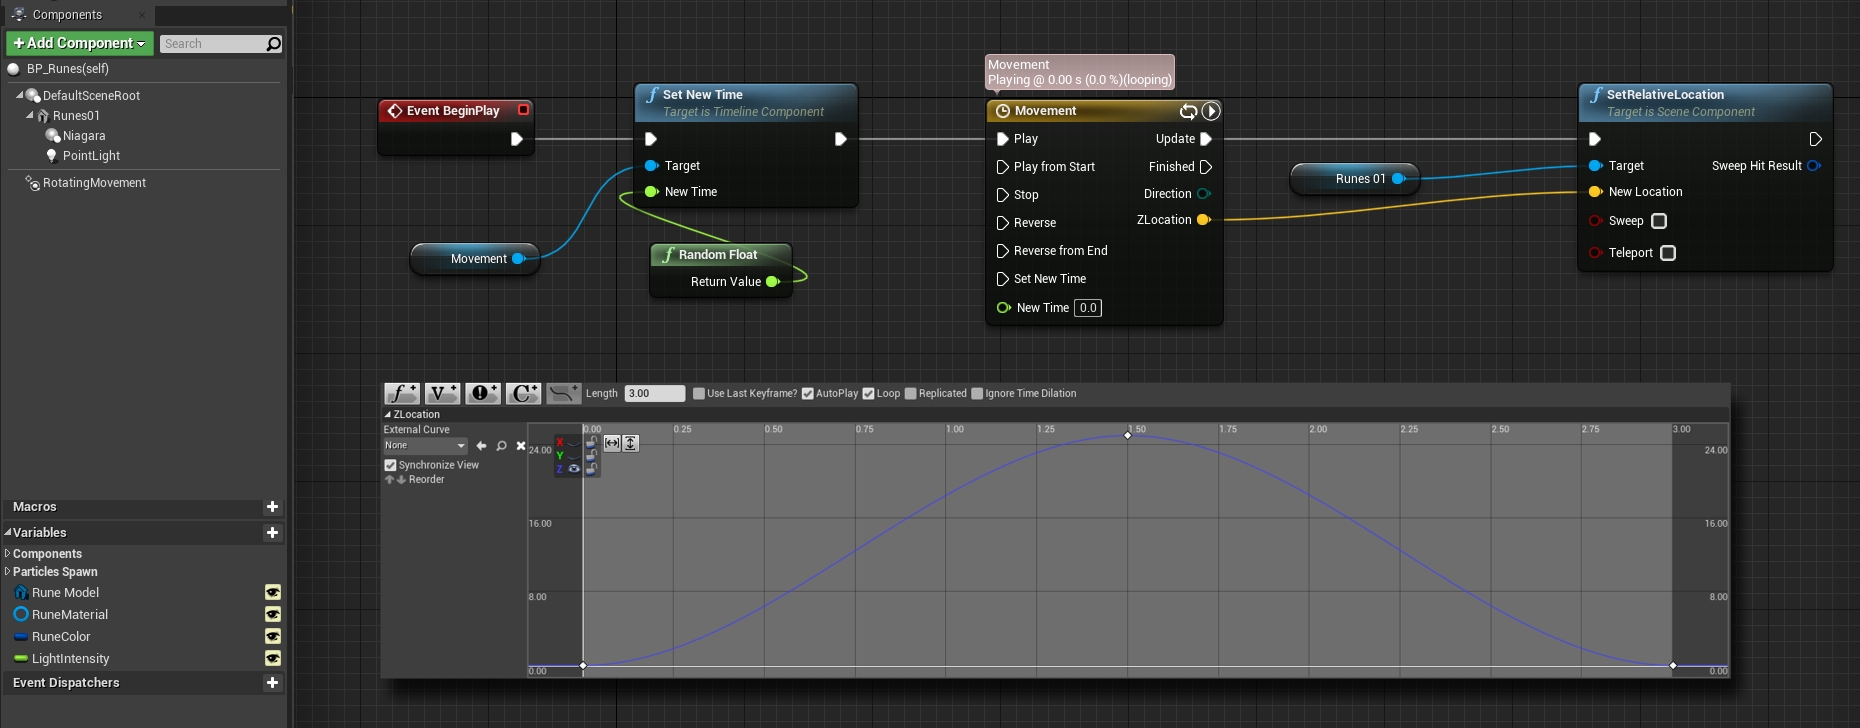The width and height of the screenshot is (1860, 728).
Task: Select the LightIntensity variable
Action: 70,658
